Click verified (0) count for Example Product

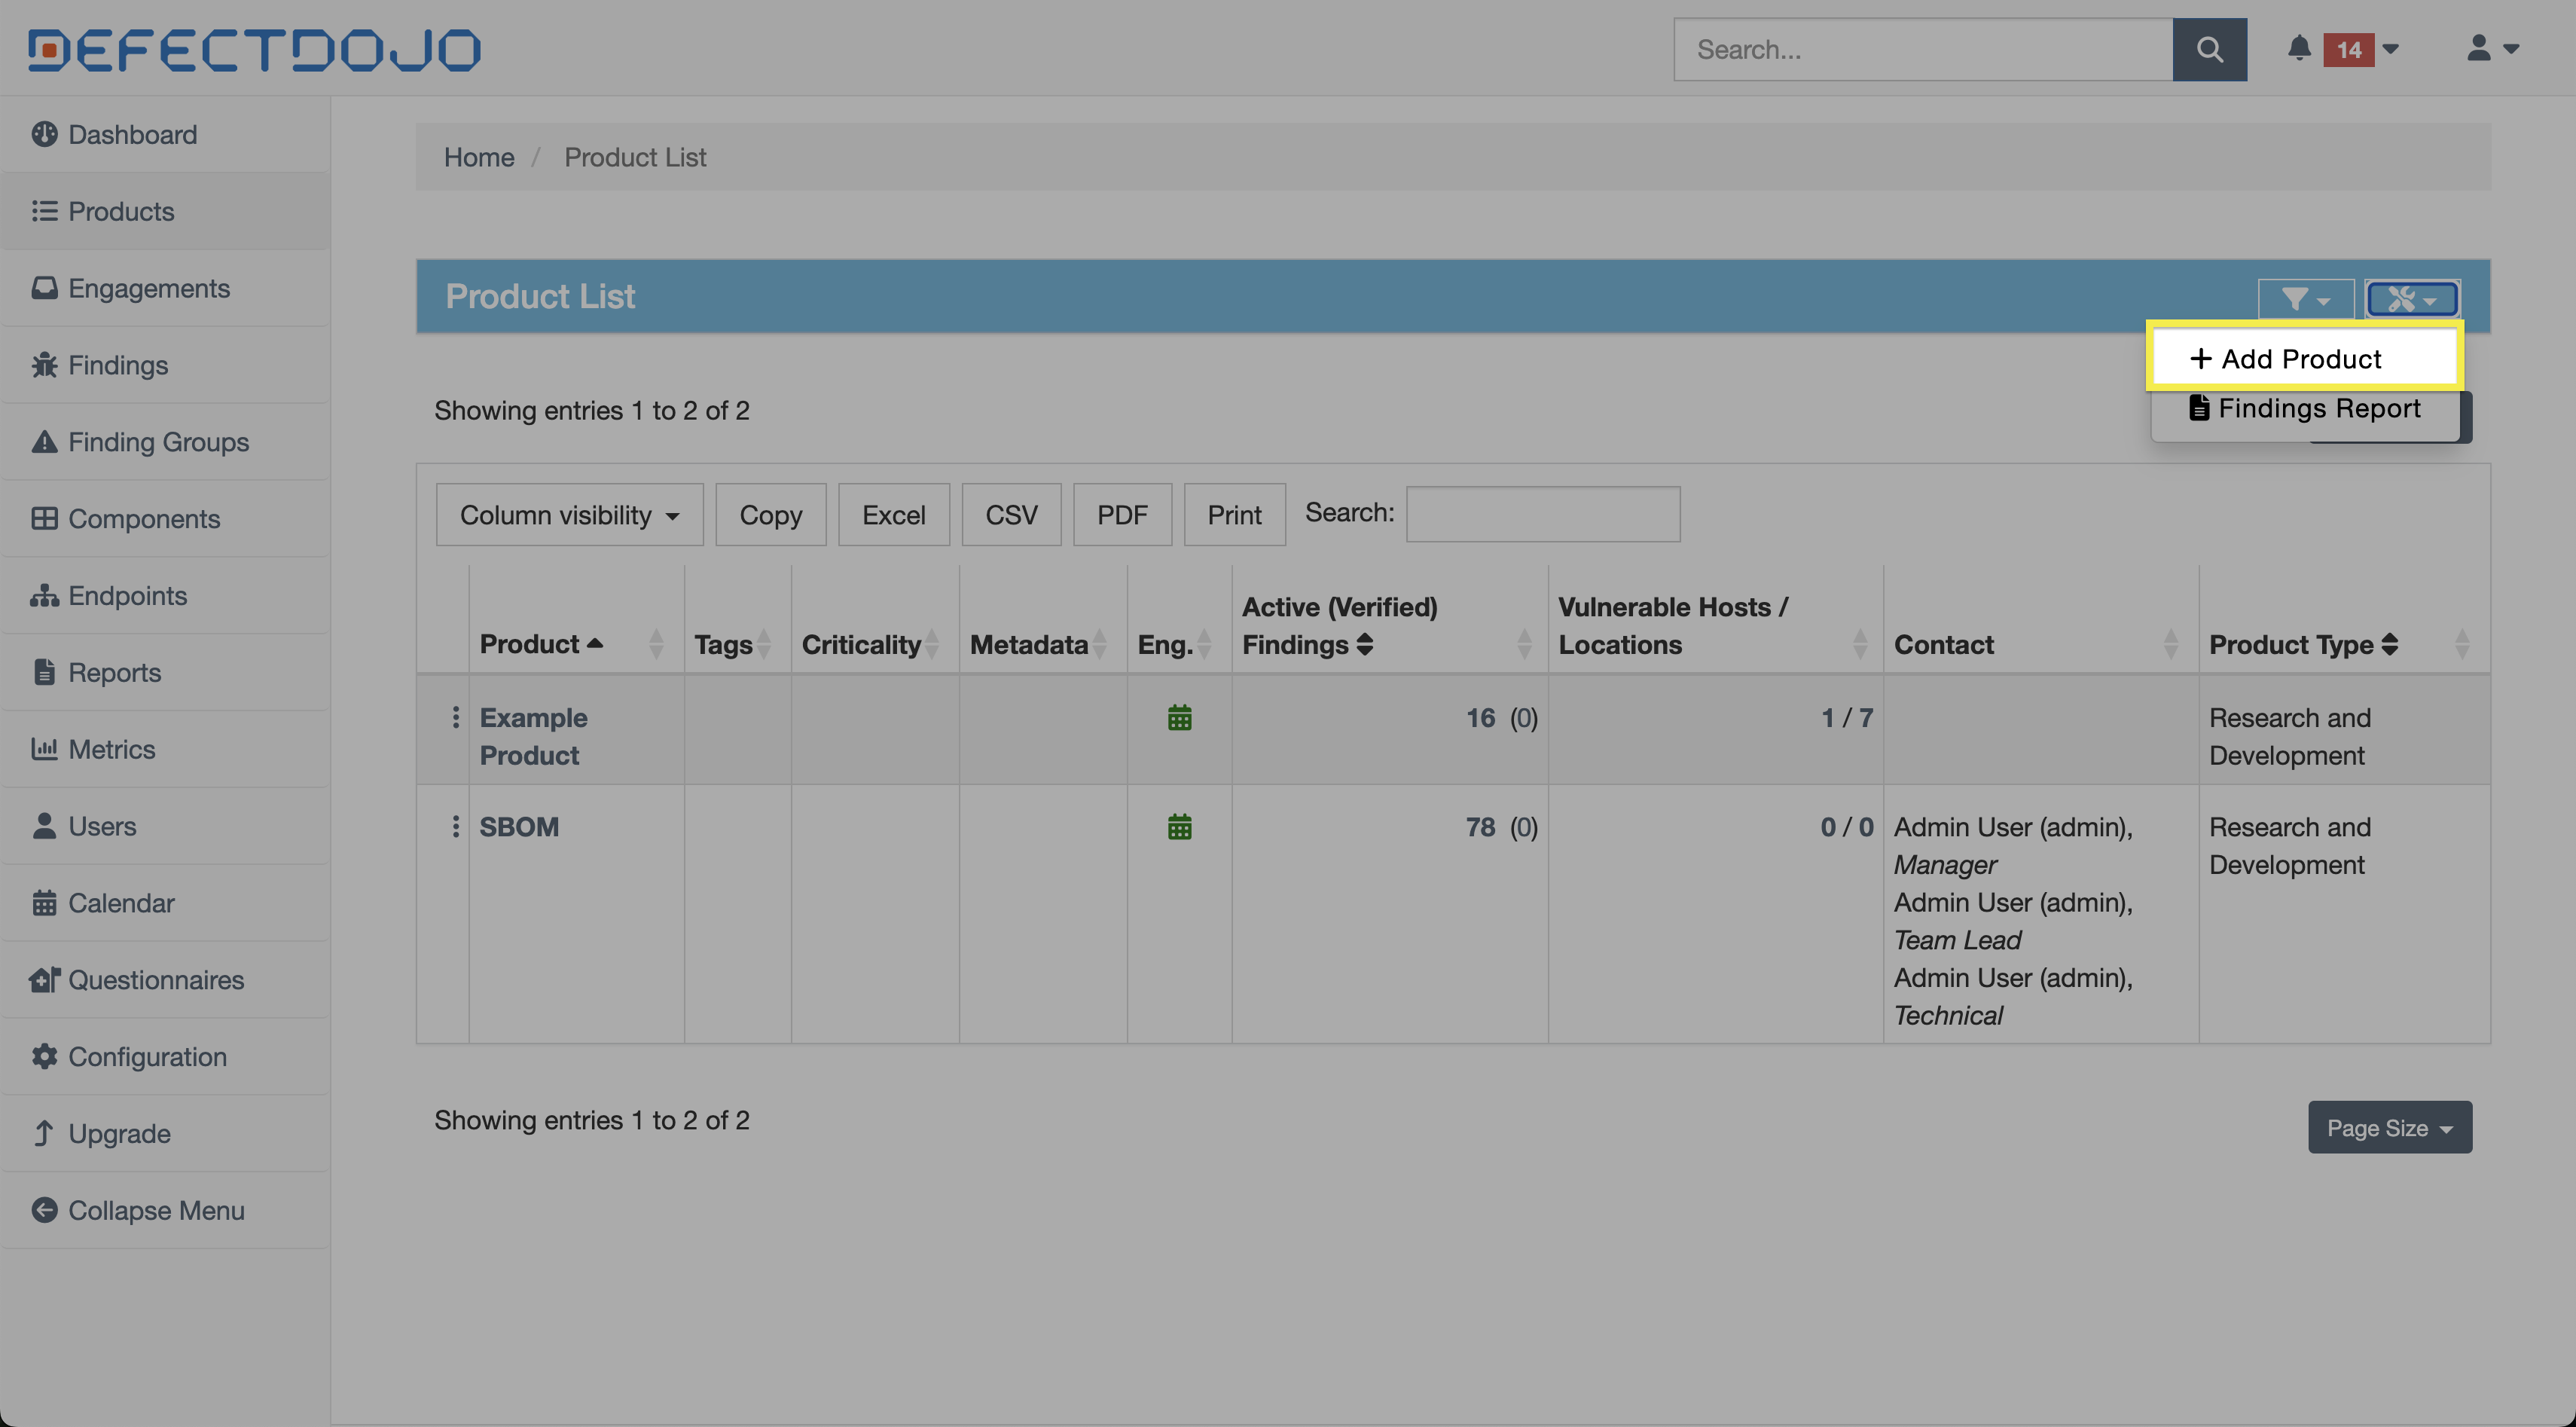pyautogui.click(x=1524, y=718)
